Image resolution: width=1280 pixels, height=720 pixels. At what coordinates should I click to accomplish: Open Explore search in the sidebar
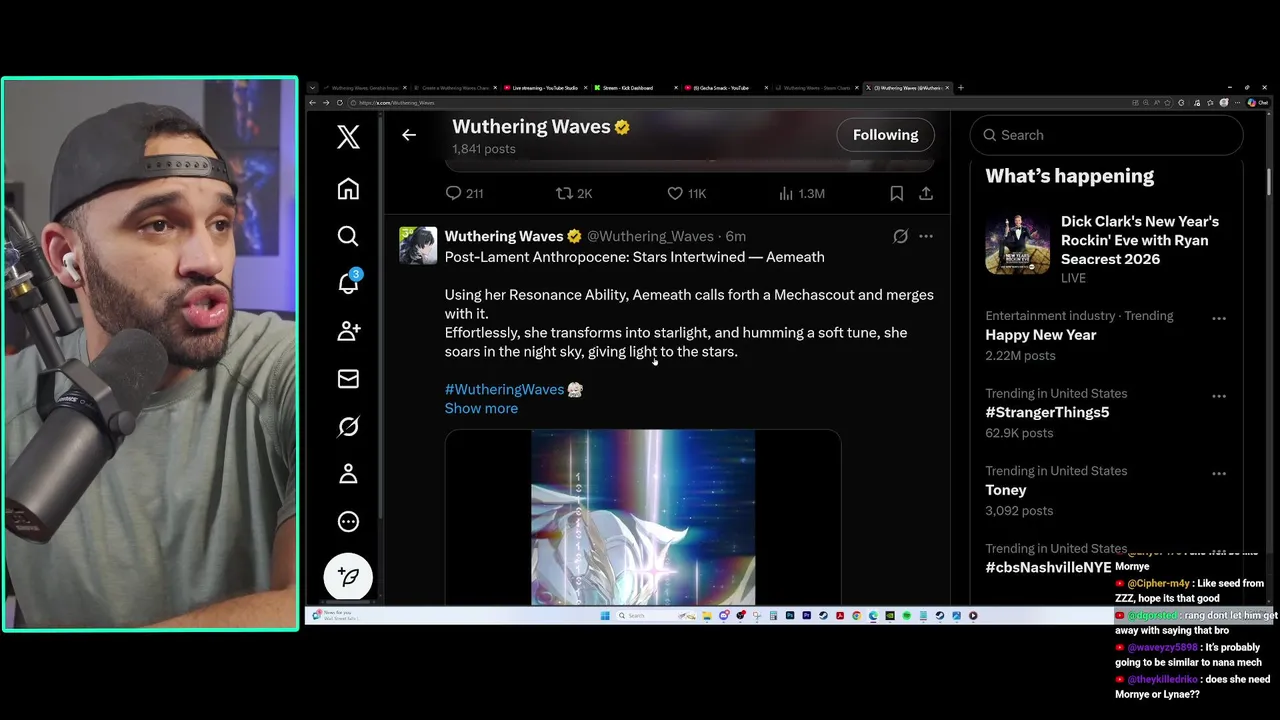point(348,236)
